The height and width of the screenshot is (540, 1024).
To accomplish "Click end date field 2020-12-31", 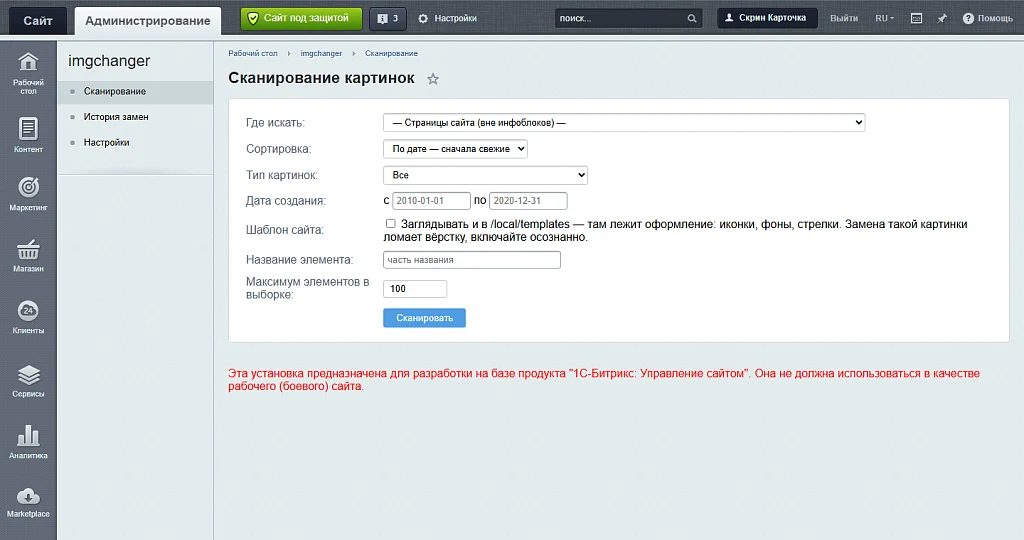I will pyautogui.click(x=528, y=201).
